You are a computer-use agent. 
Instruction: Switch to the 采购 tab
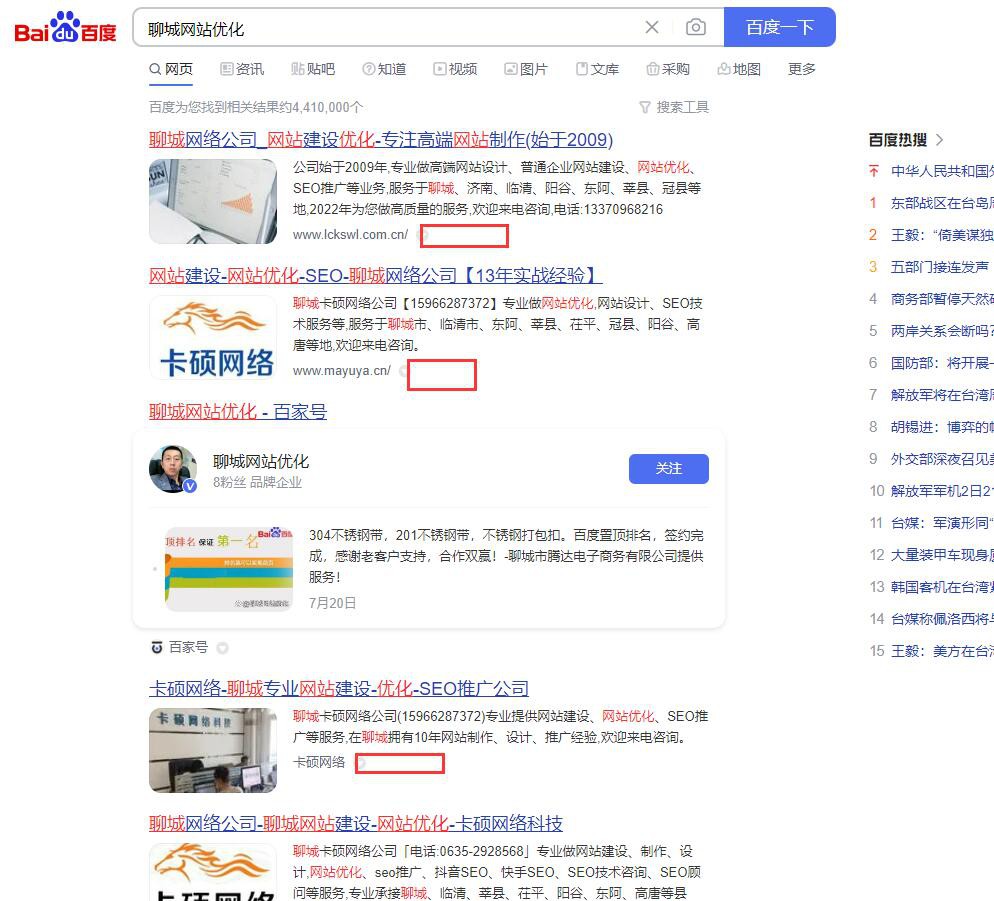tap(668, 69)
